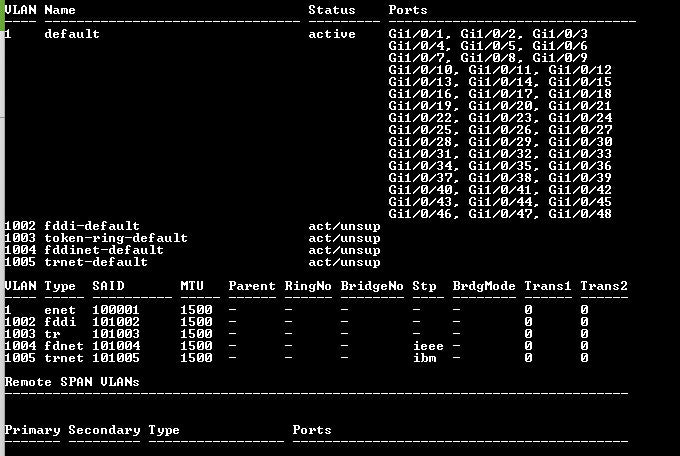The height and width of the screenshot is (456, 680).
Task: Click SAID value '100001'
Action: coord(116,310)
